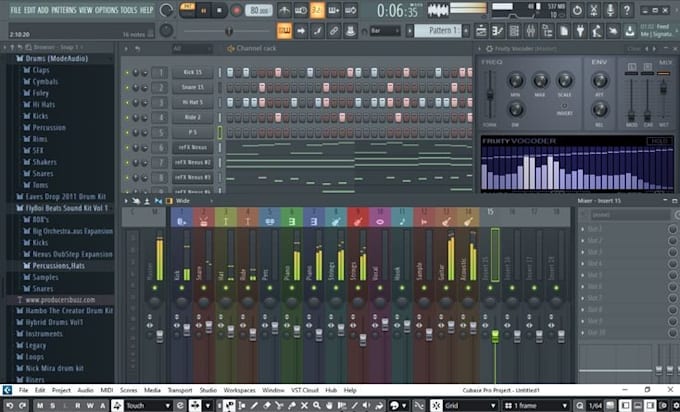Select the Cubase zoom magnifier tool
680x412 pixels.
coord(317,405)
